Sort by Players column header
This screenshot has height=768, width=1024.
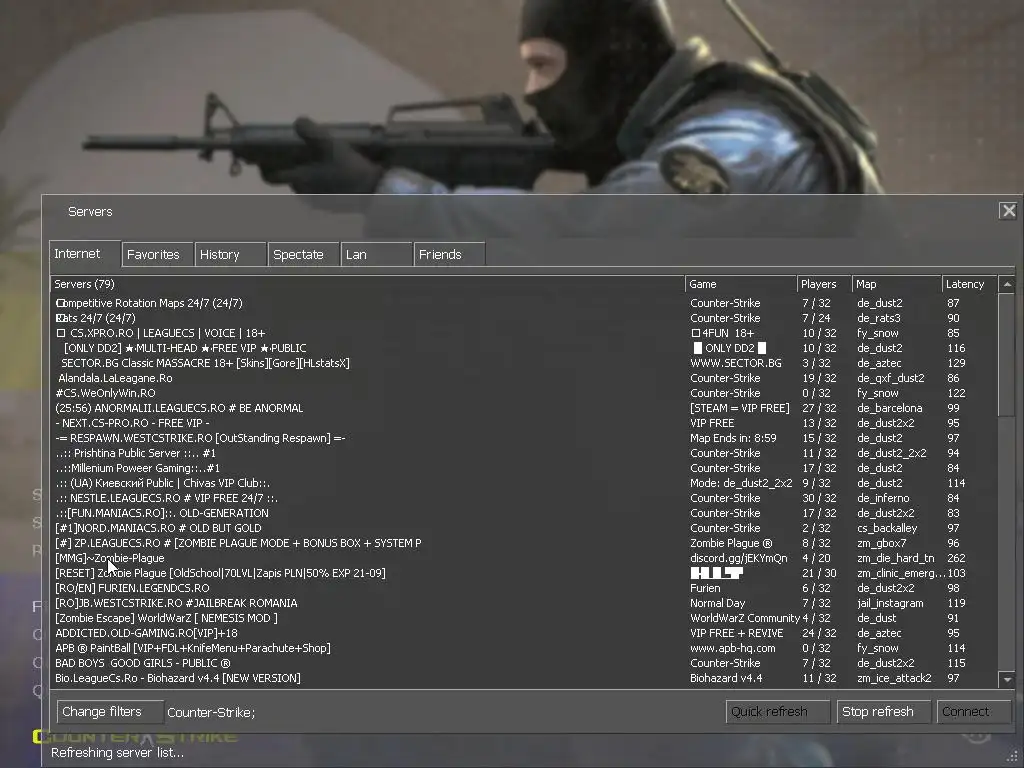(x=824, y=284)
